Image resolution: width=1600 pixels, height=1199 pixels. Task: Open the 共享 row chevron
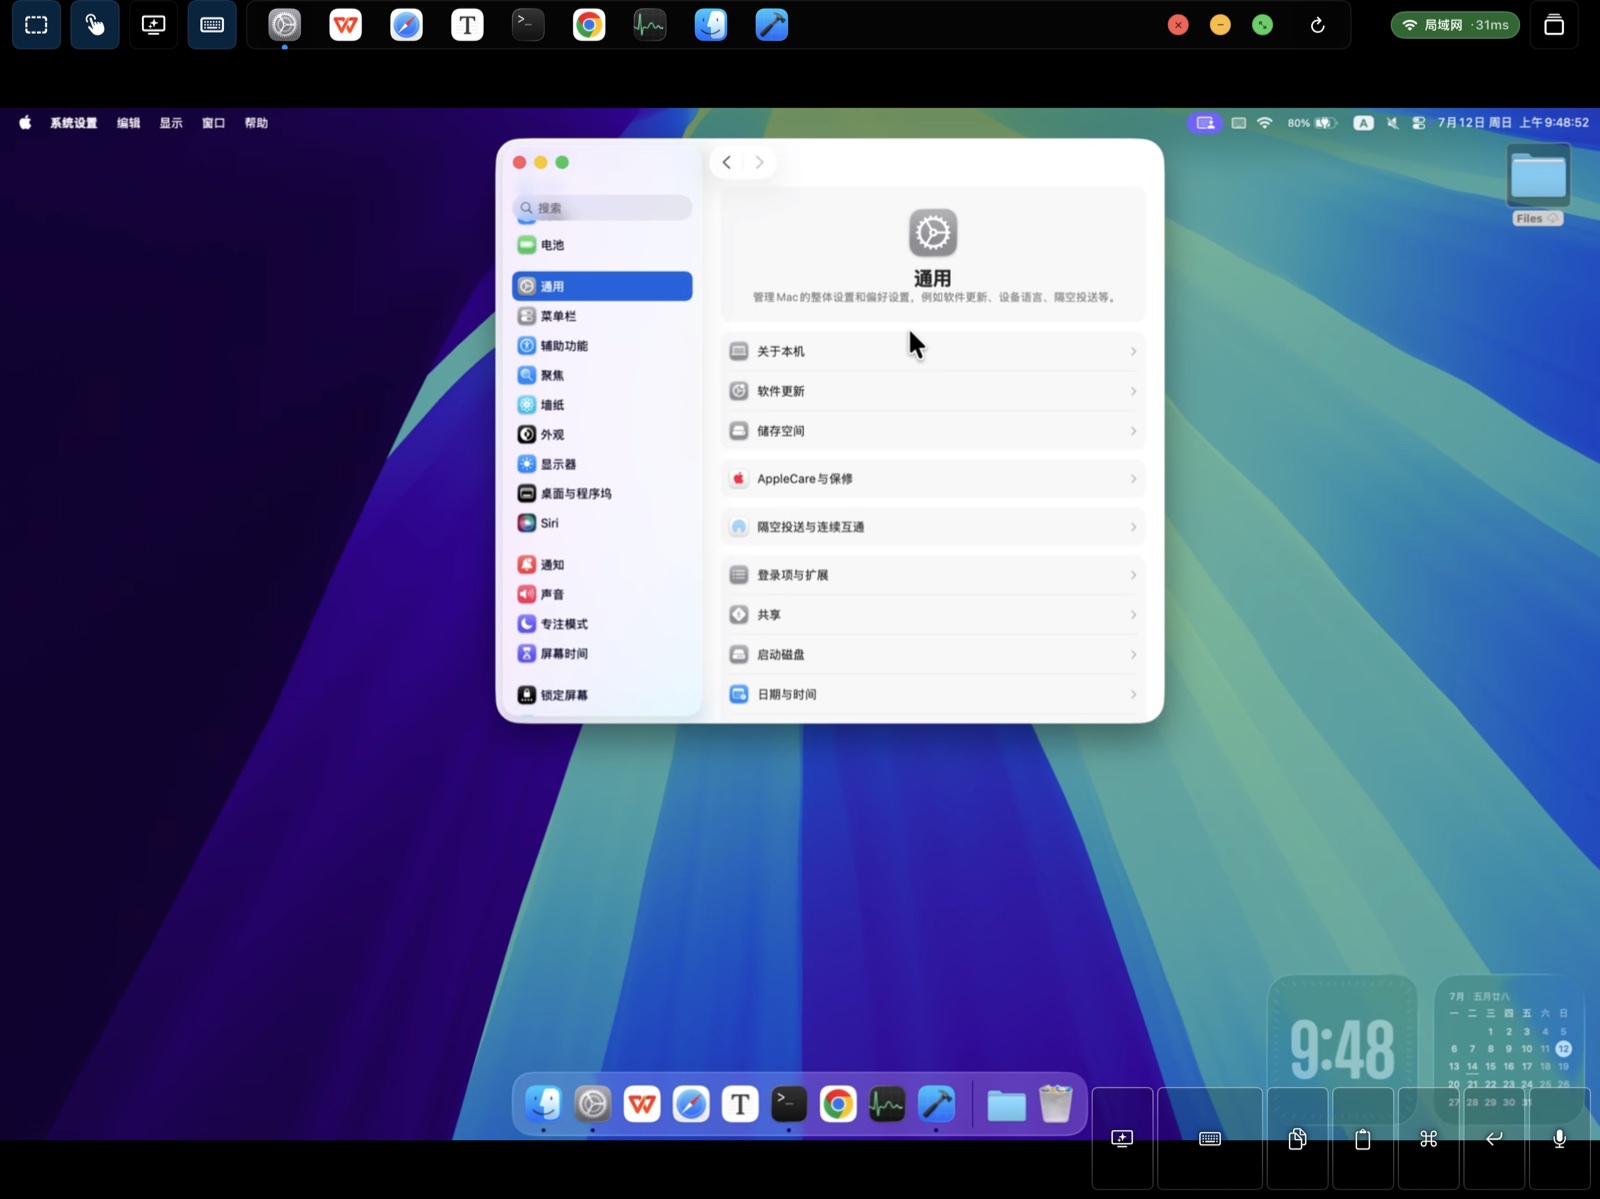tap(1133, 615)
